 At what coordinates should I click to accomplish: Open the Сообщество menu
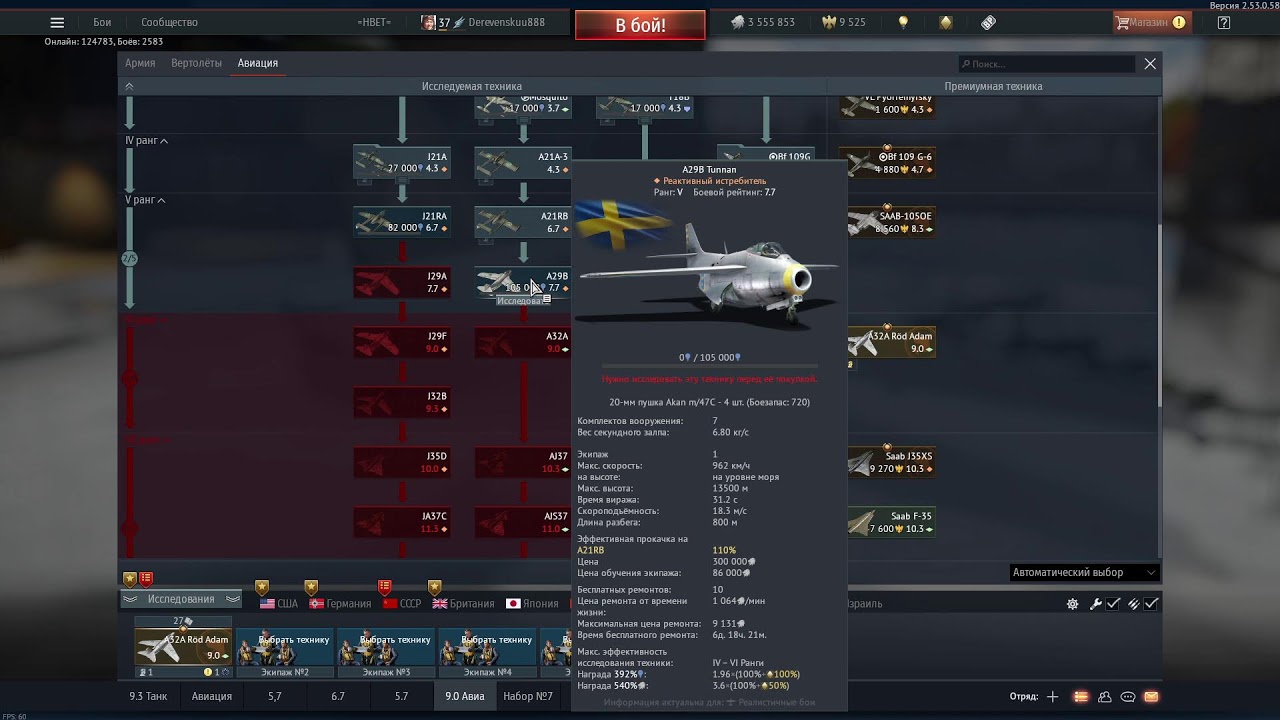pyautogui.click(x=169, y=22)
